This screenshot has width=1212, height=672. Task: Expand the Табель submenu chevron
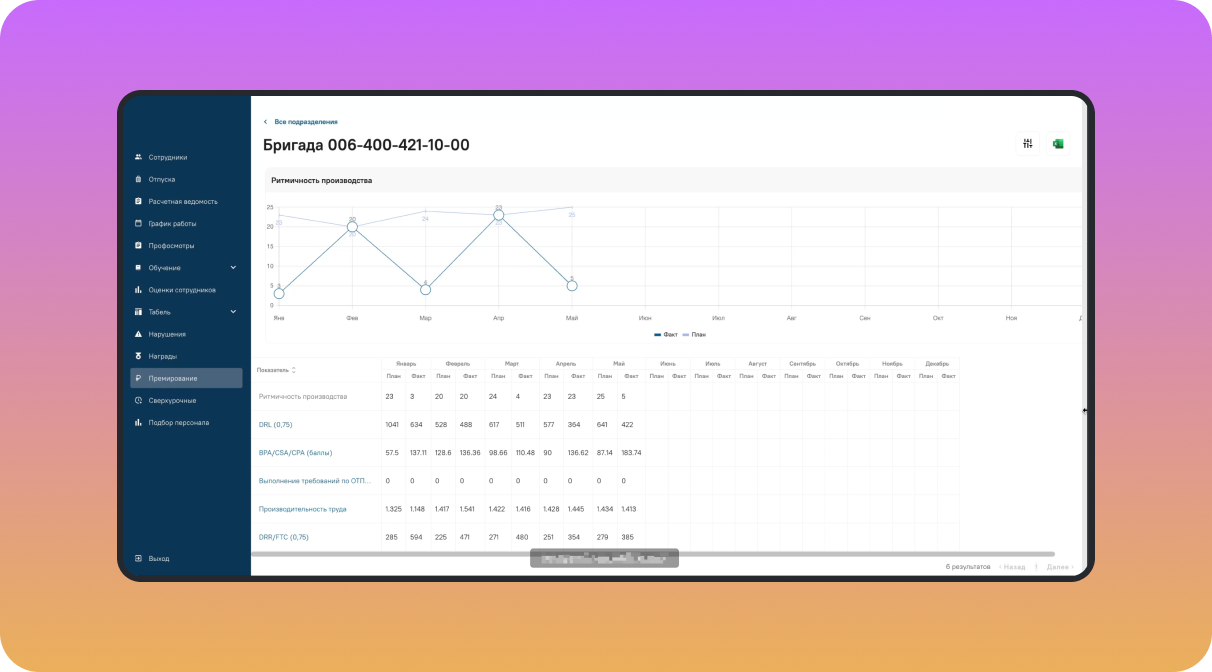click(x=233, y=312)
